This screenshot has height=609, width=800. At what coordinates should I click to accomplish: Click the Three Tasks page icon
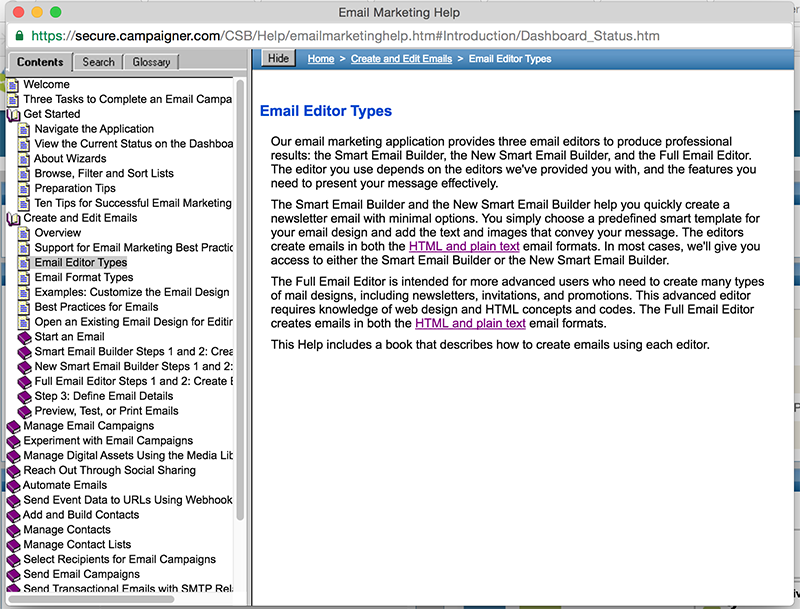tap(13, 99)
